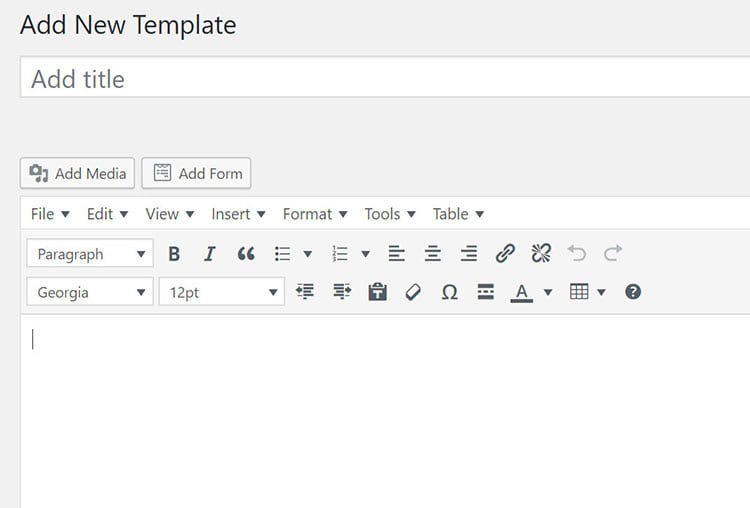Remove link with unlink icon
This screenshot has height=508, width=750.
click(541, 254)
